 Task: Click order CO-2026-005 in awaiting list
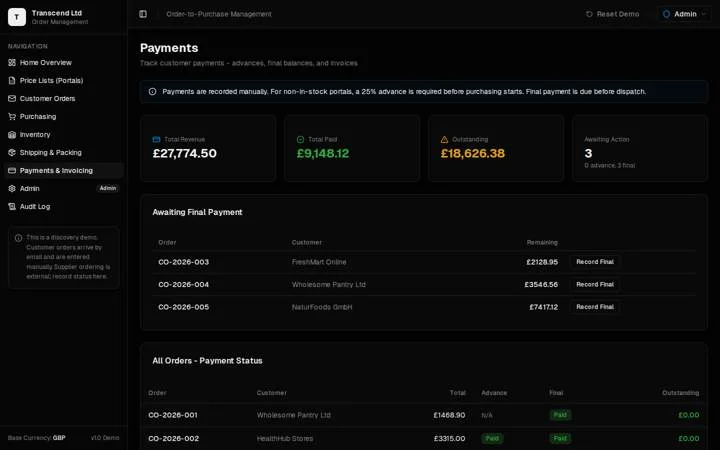(x=184, y=307)
